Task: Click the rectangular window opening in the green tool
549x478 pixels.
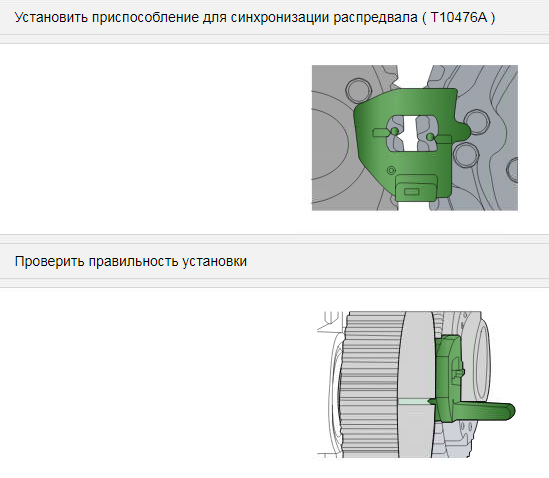Action: [412, 134]
